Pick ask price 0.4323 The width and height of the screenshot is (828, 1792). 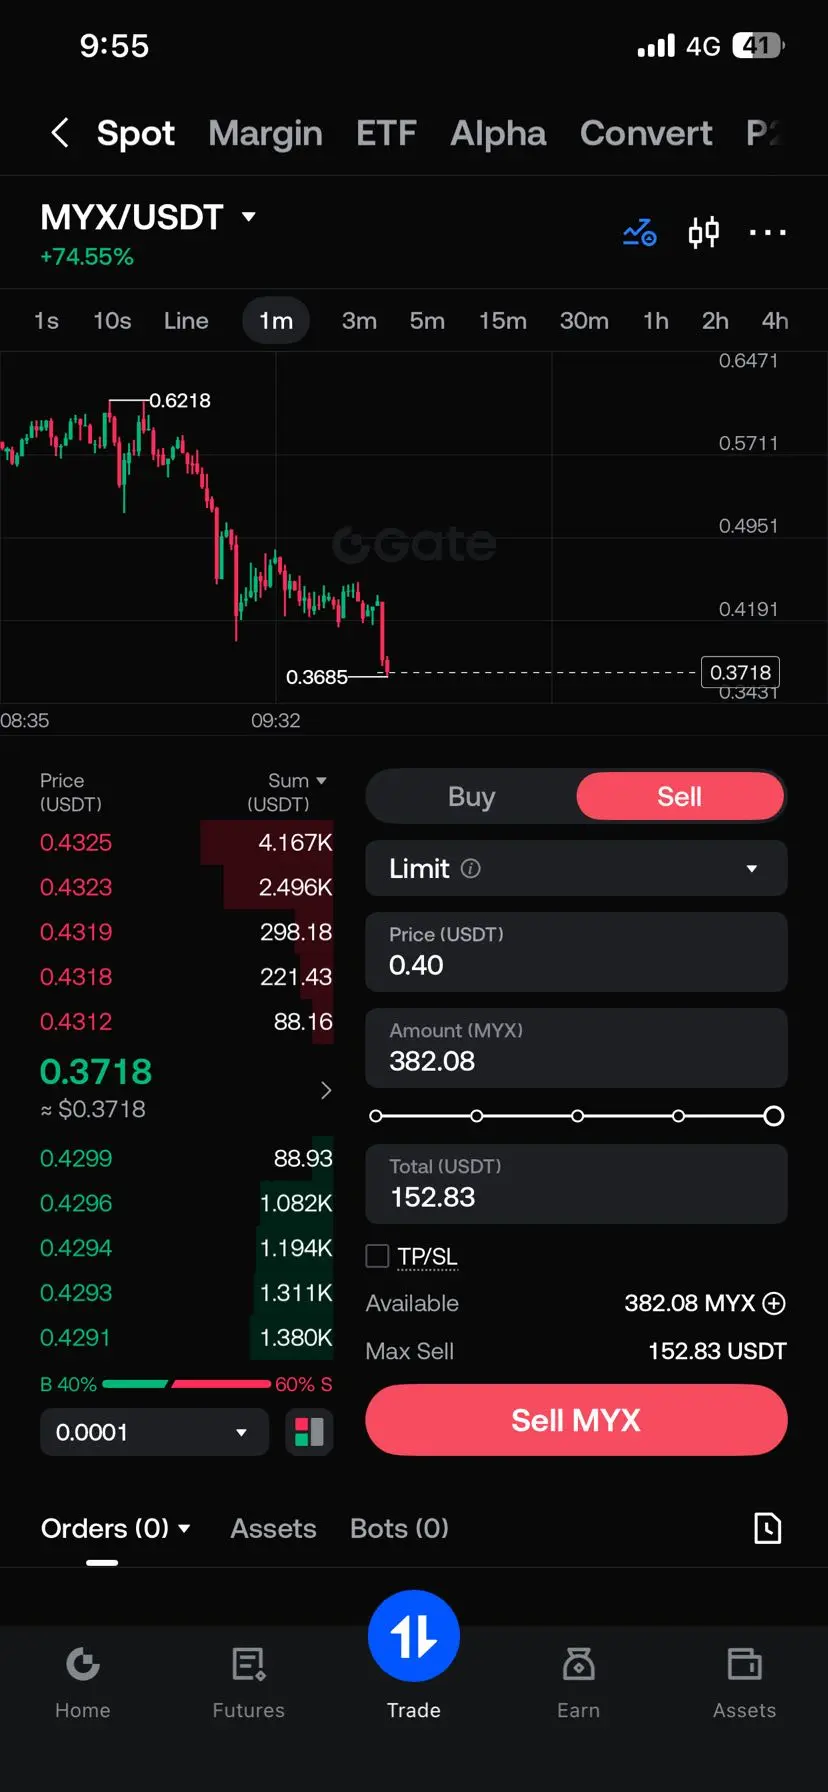[76, 887]
